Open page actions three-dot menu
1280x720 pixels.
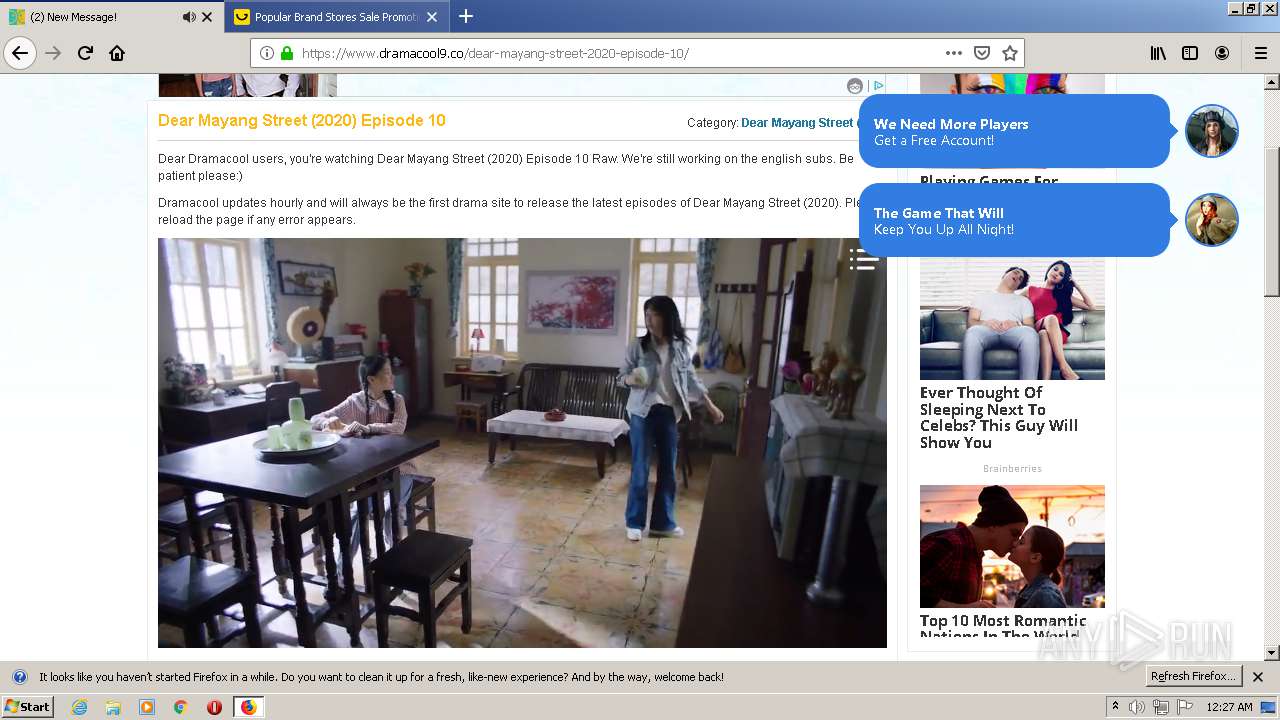(x=954, y=53)
